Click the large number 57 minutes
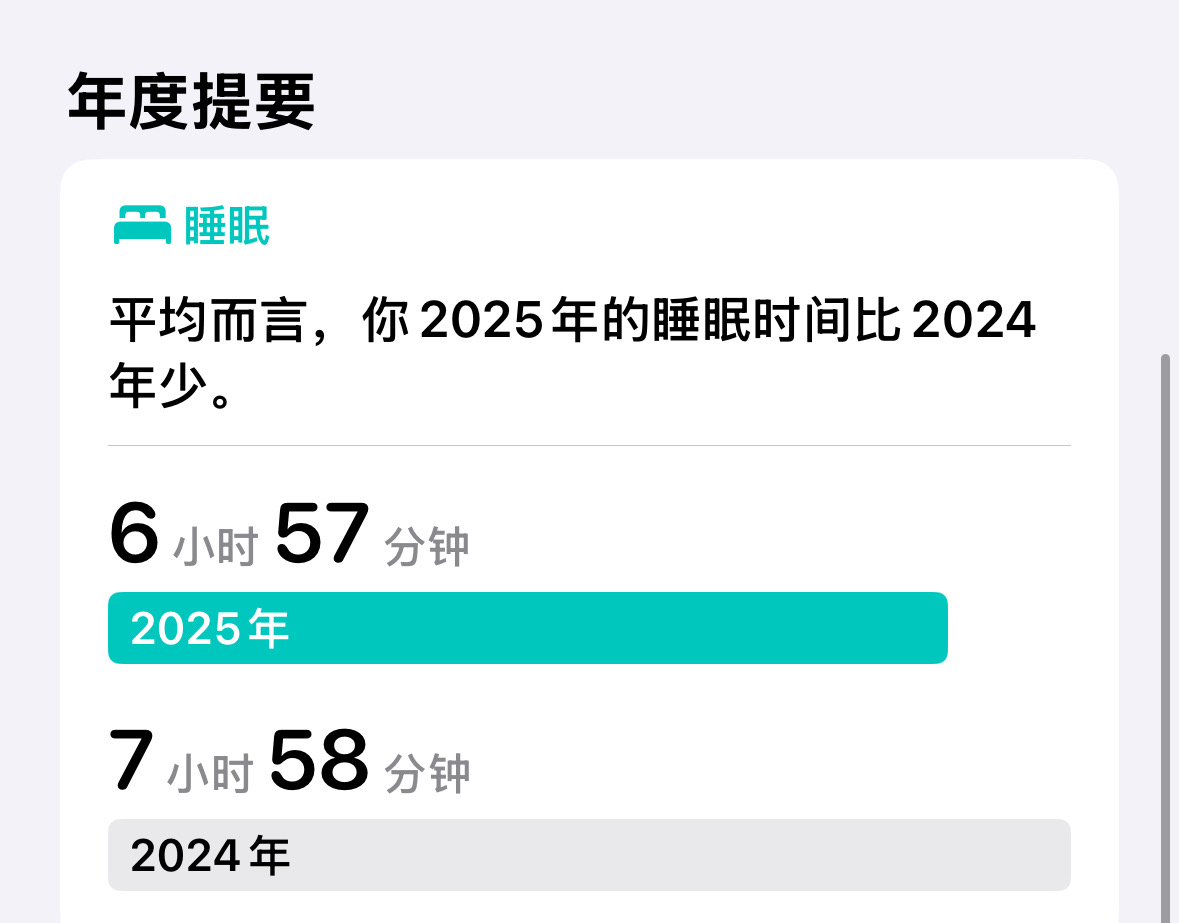The width and height of the screenshot is (1179, 923). (322, 533)
